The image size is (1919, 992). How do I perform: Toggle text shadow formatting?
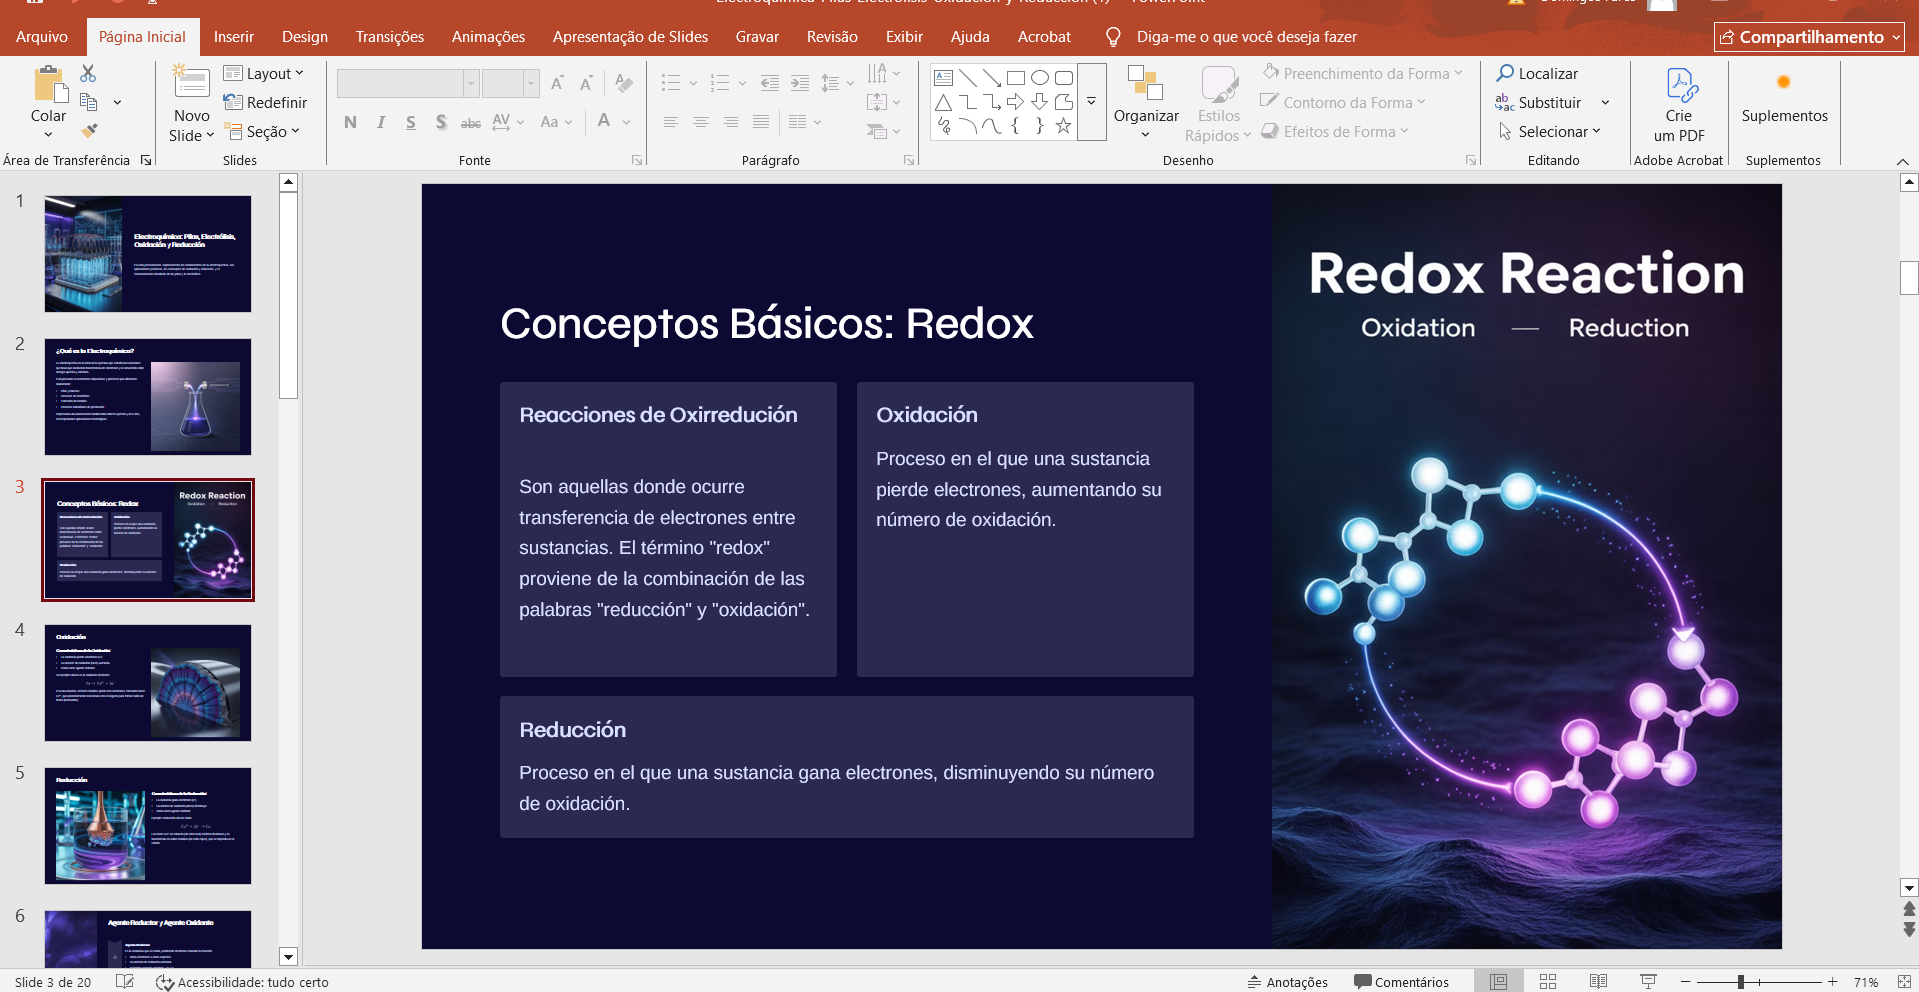pyautogui.click(x=441, y=122)
